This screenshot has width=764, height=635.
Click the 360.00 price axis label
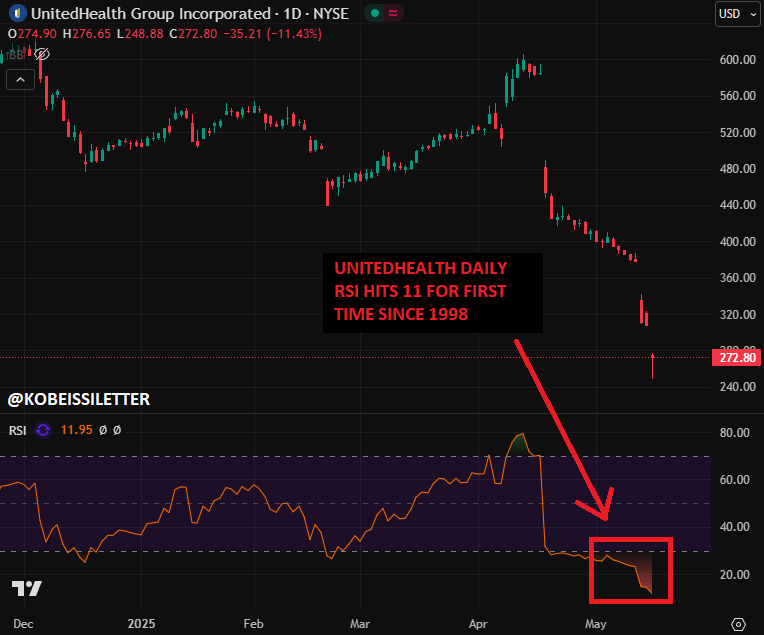(738, 278)
